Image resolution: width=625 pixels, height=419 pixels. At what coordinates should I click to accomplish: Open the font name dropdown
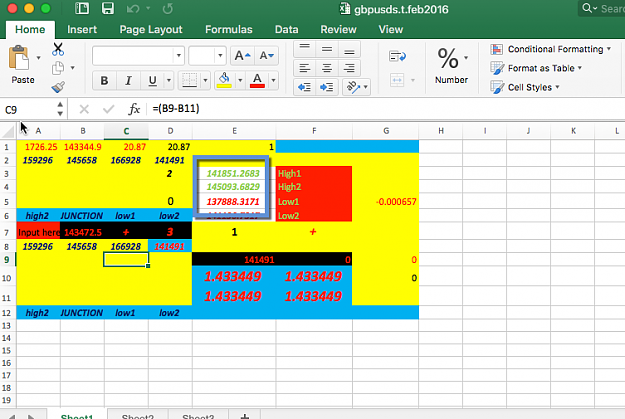pos(179,55)
